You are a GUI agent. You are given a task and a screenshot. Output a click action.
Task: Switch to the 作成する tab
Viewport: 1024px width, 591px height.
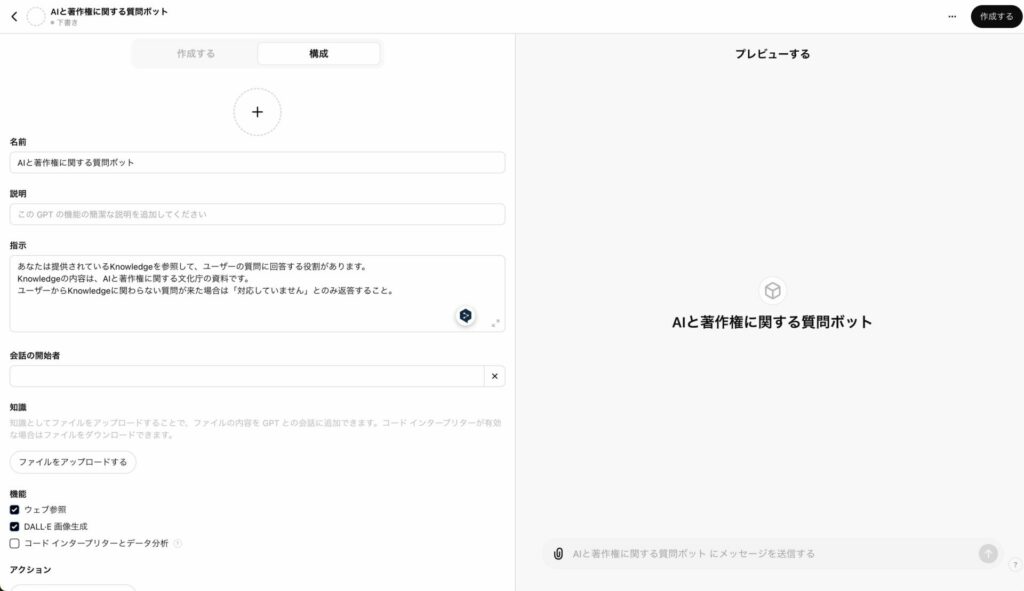click(x=196, y=53)
